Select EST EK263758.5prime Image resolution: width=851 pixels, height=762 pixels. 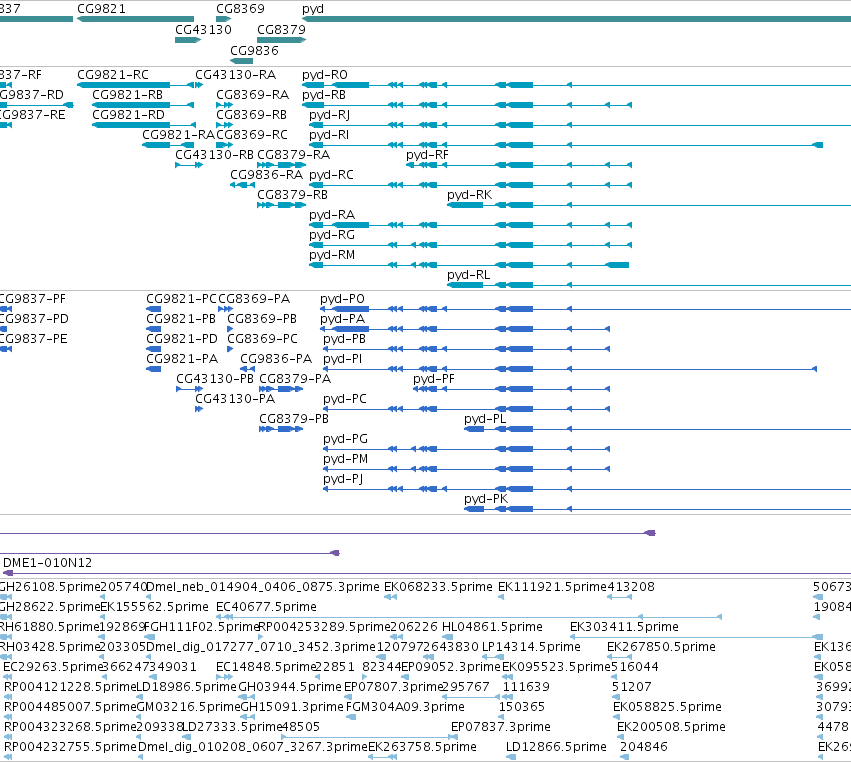click(422, 747)
